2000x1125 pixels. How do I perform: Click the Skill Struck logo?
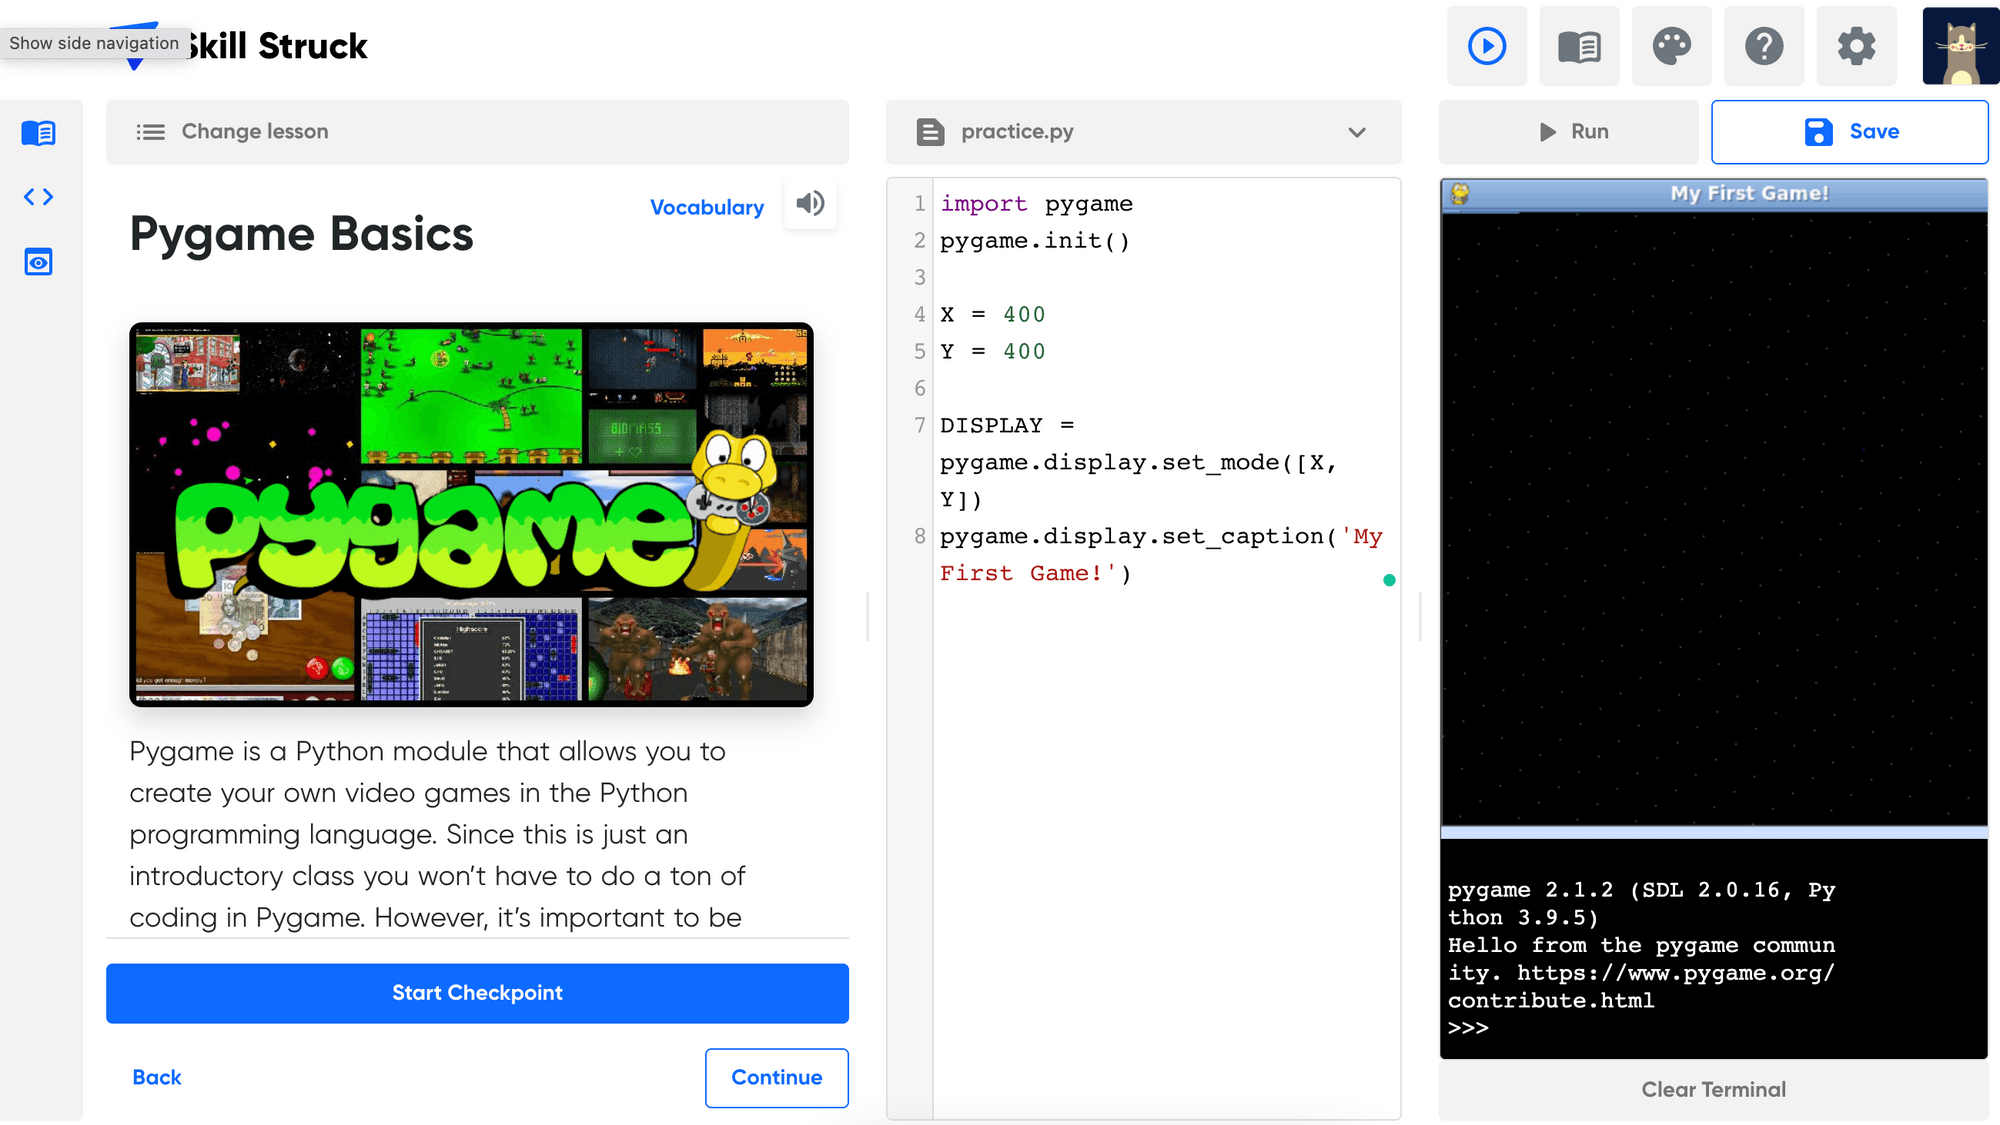pos(238,46)
